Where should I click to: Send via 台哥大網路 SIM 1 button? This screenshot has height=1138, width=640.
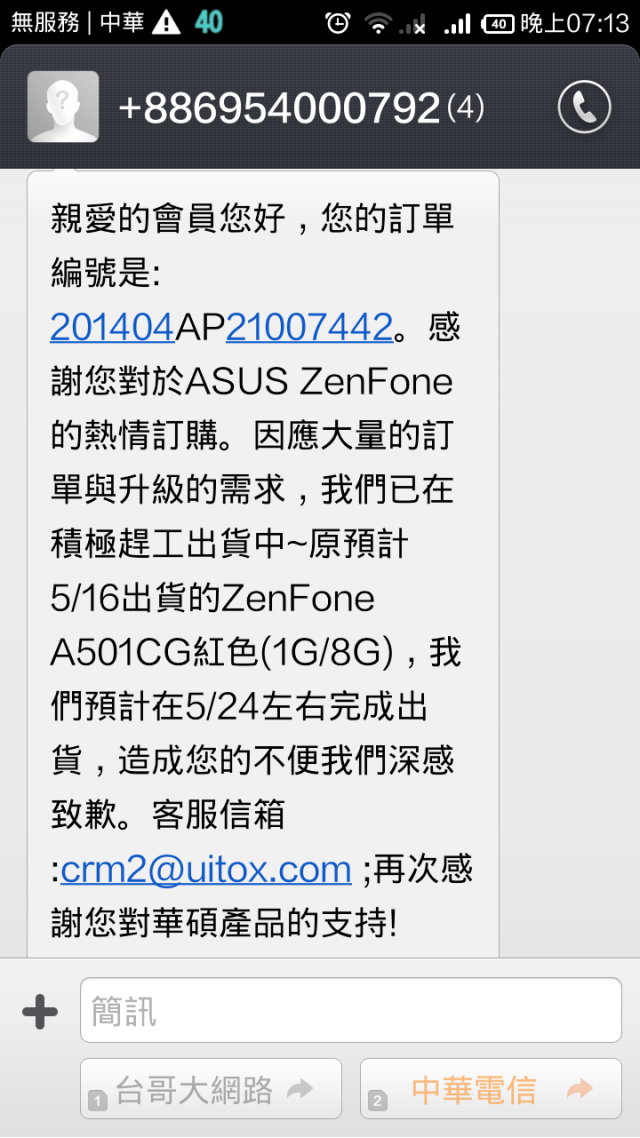pos(210,1089)
